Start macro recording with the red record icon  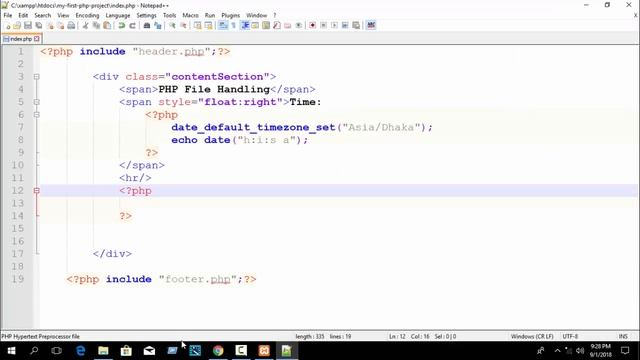(x=313, y=25)
